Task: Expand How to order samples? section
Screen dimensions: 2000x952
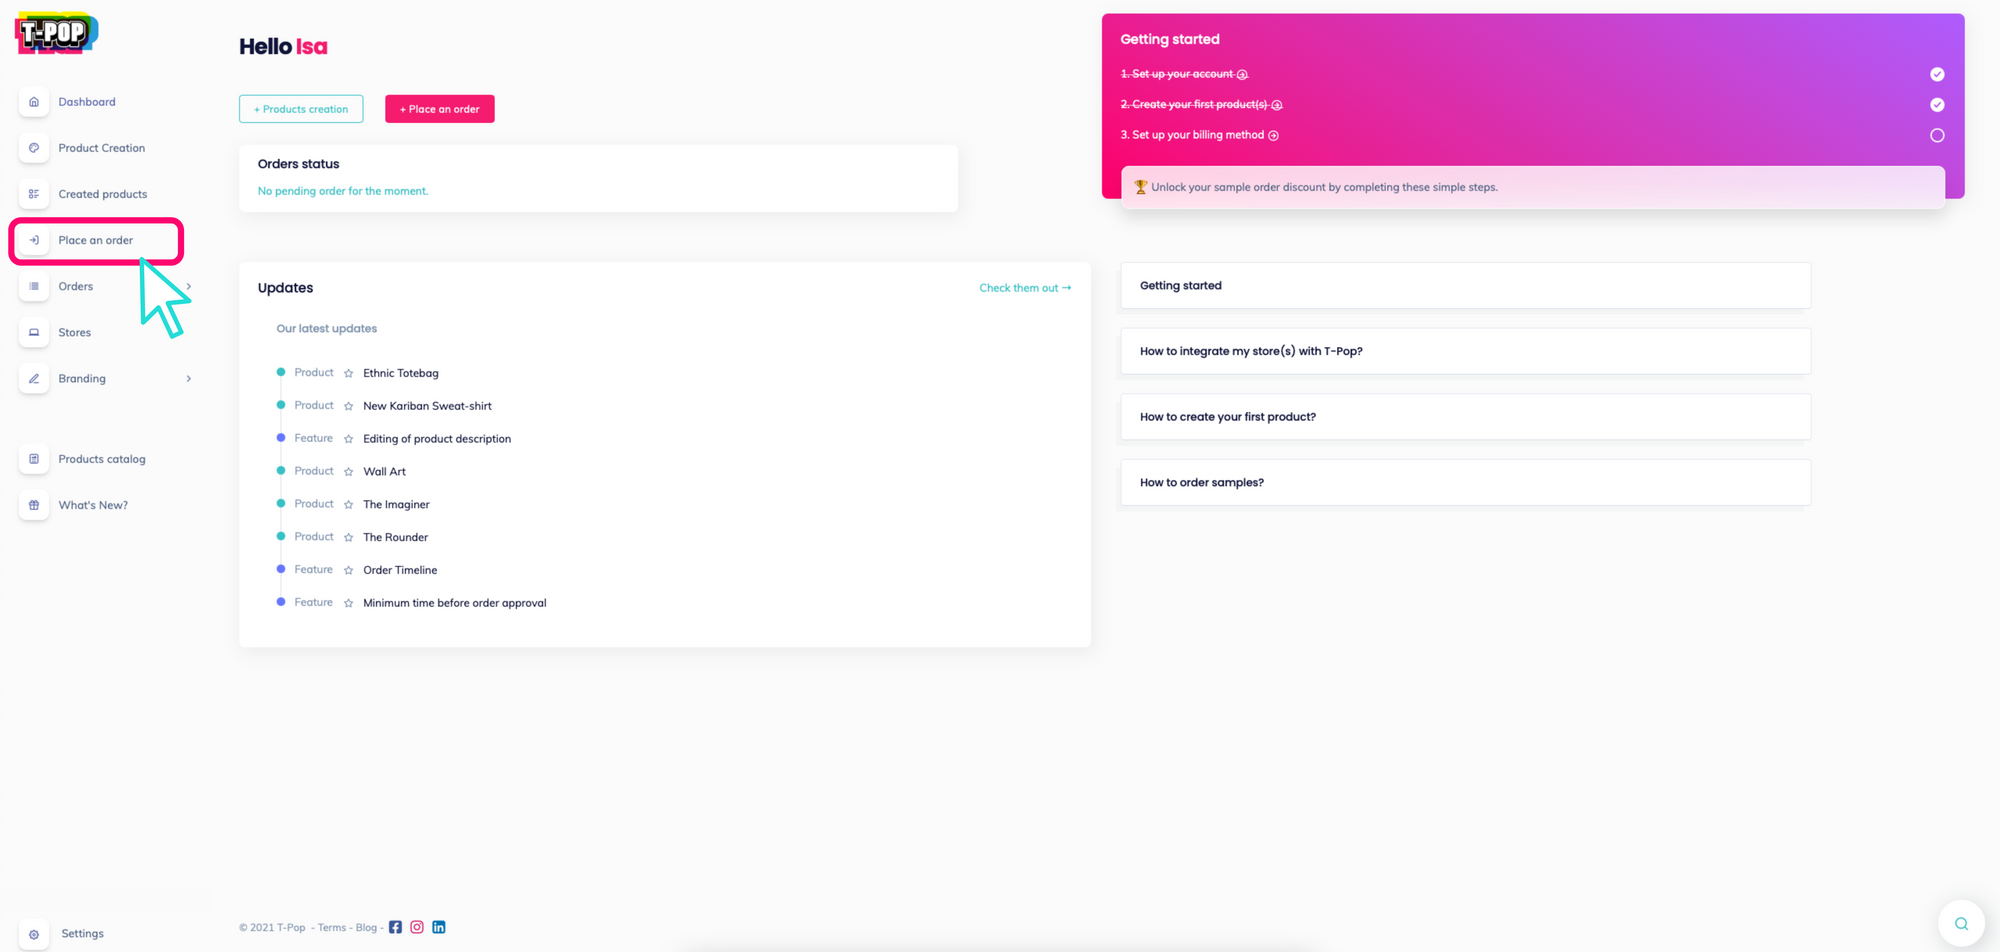Action: (x=1464, y=482)
